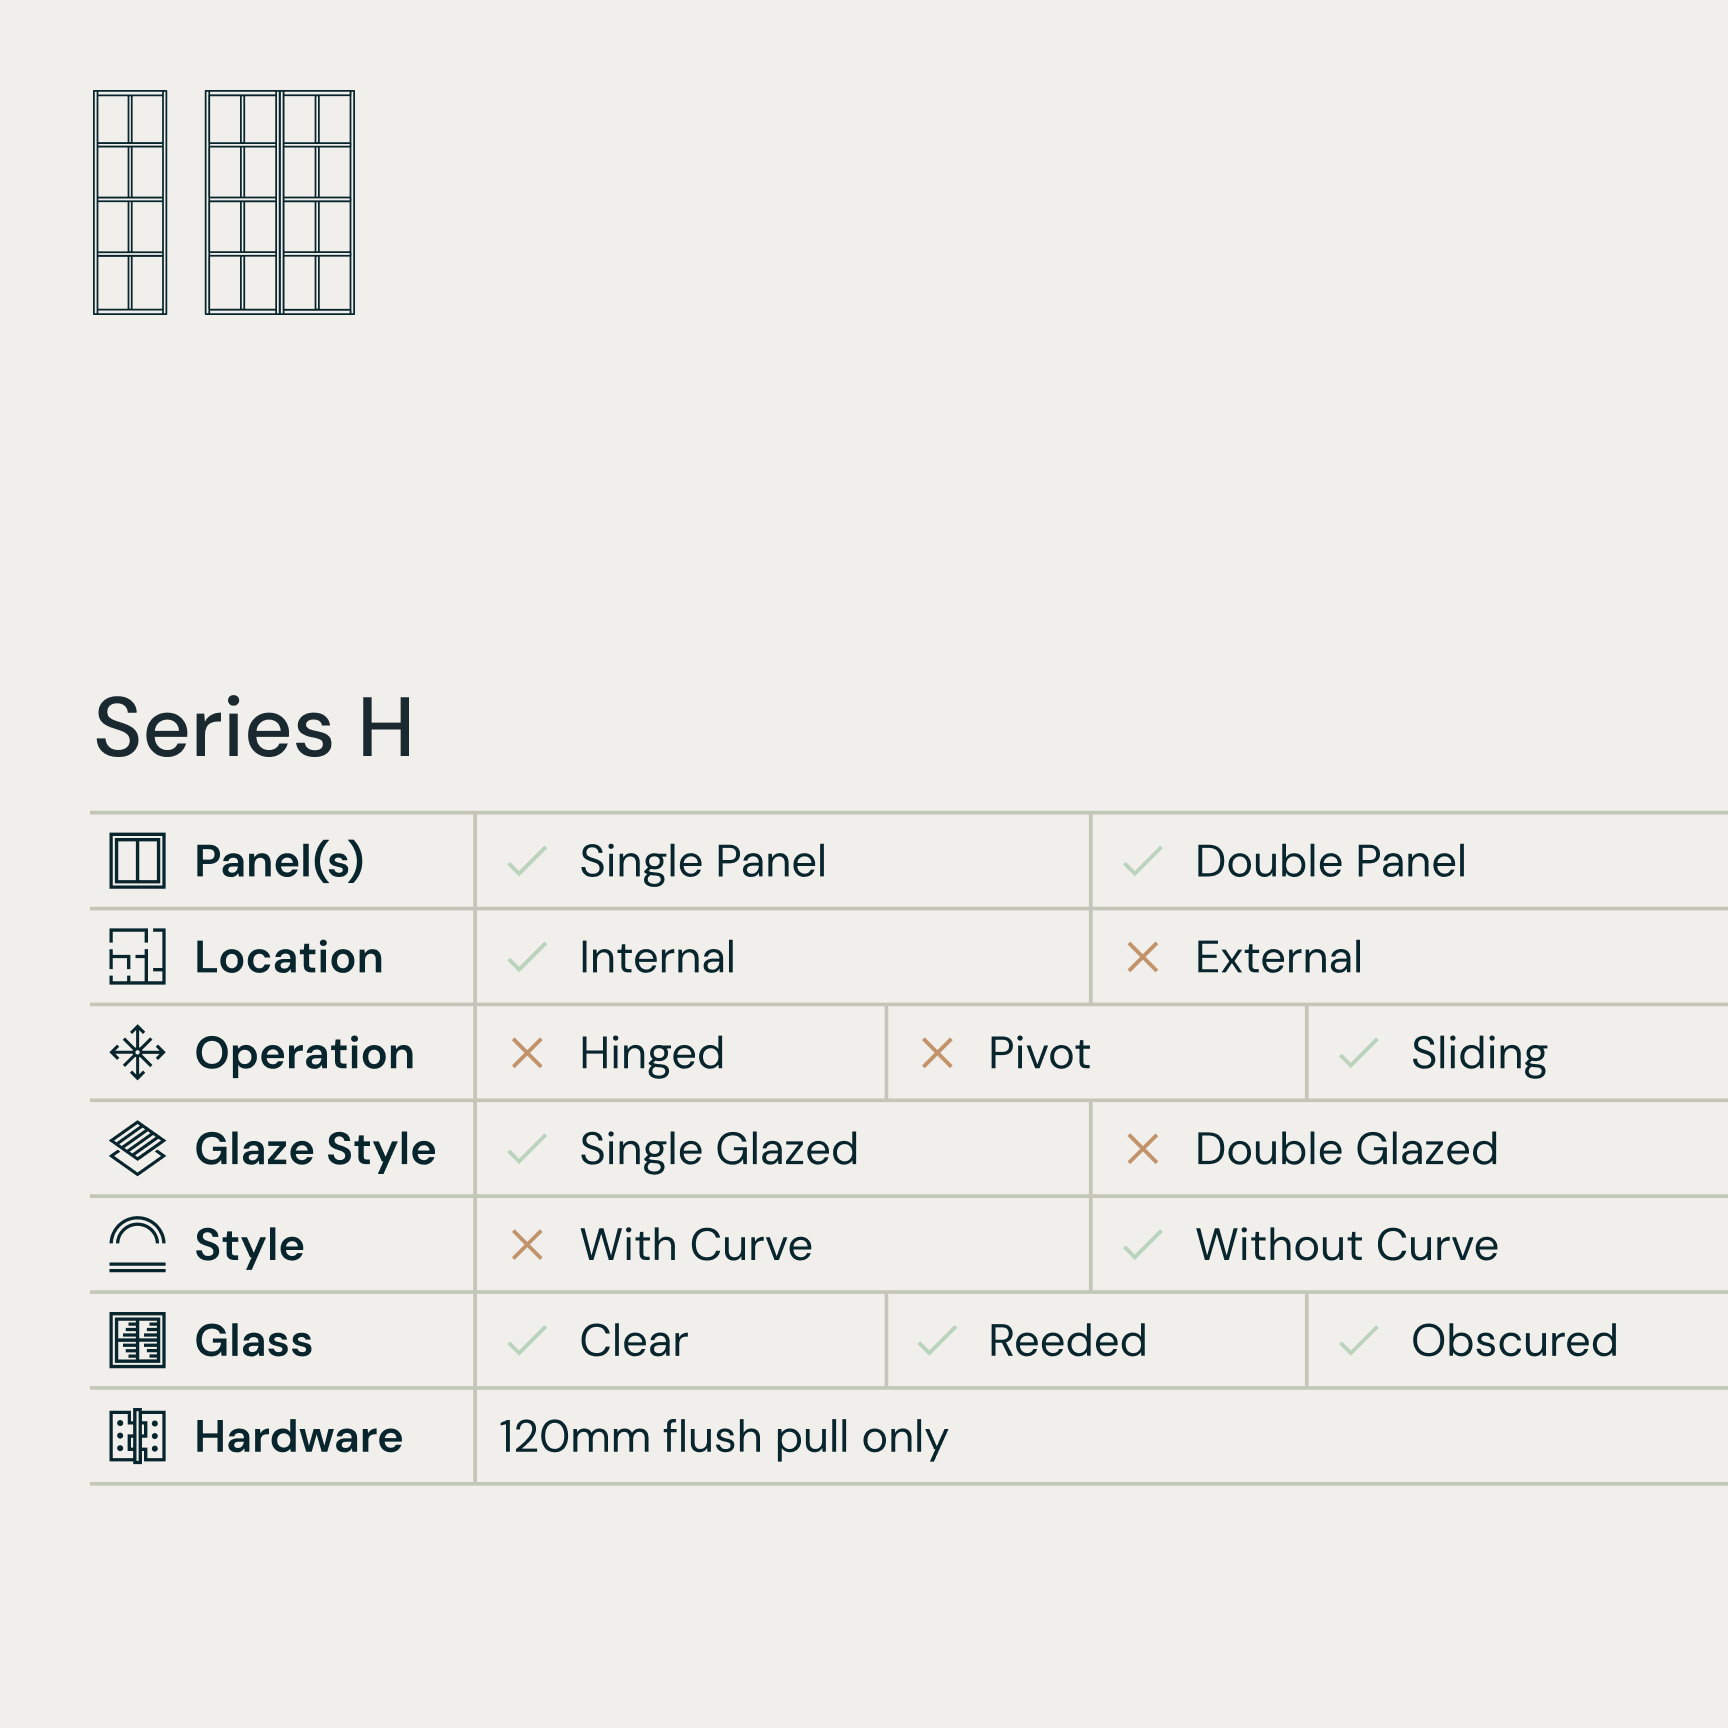
Task: Select the single panel door illustration
Action: 130,202
